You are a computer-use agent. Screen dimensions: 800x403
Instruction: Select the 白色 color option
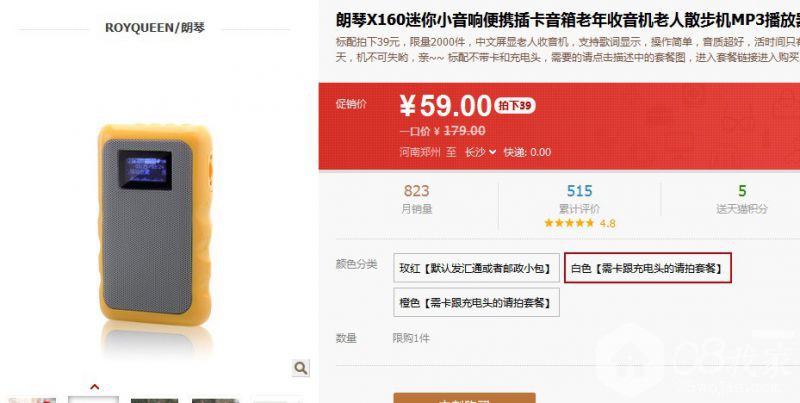point(647,268)
